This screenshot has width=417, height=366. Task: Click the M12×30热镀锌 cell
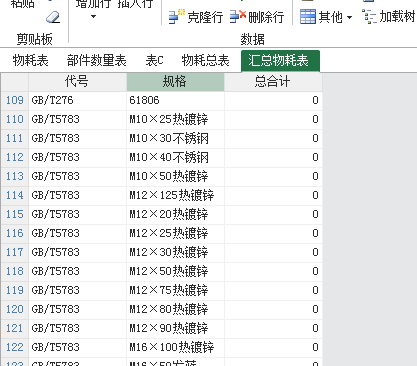tap(175, 252)
